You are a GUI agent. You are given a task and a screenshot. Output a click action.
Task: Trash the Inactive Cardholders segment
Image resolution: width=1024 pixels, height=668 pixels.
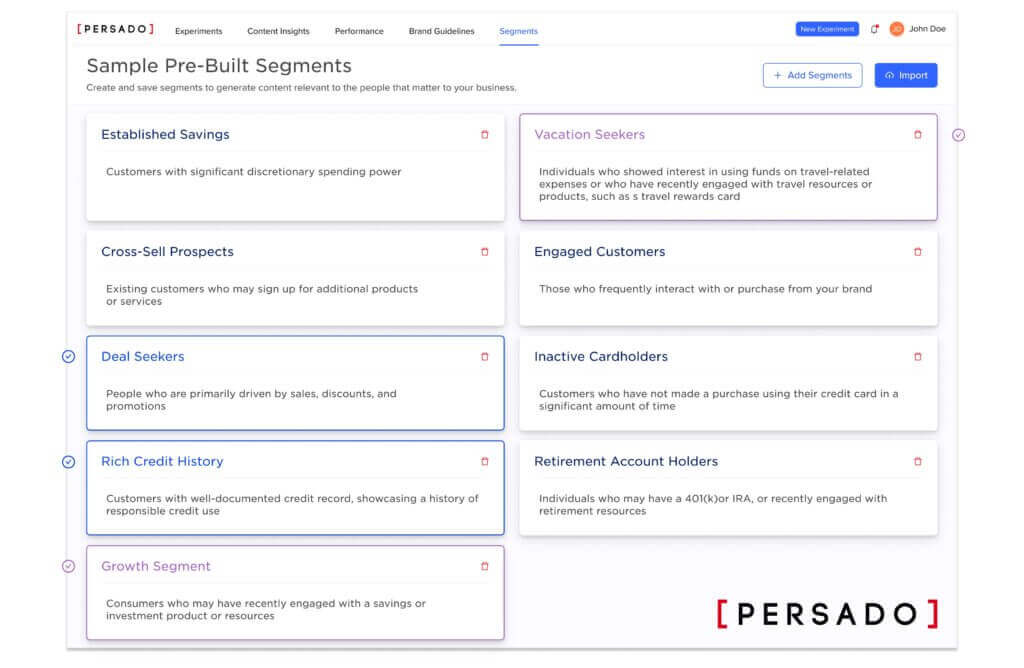(x=918, y=357)
